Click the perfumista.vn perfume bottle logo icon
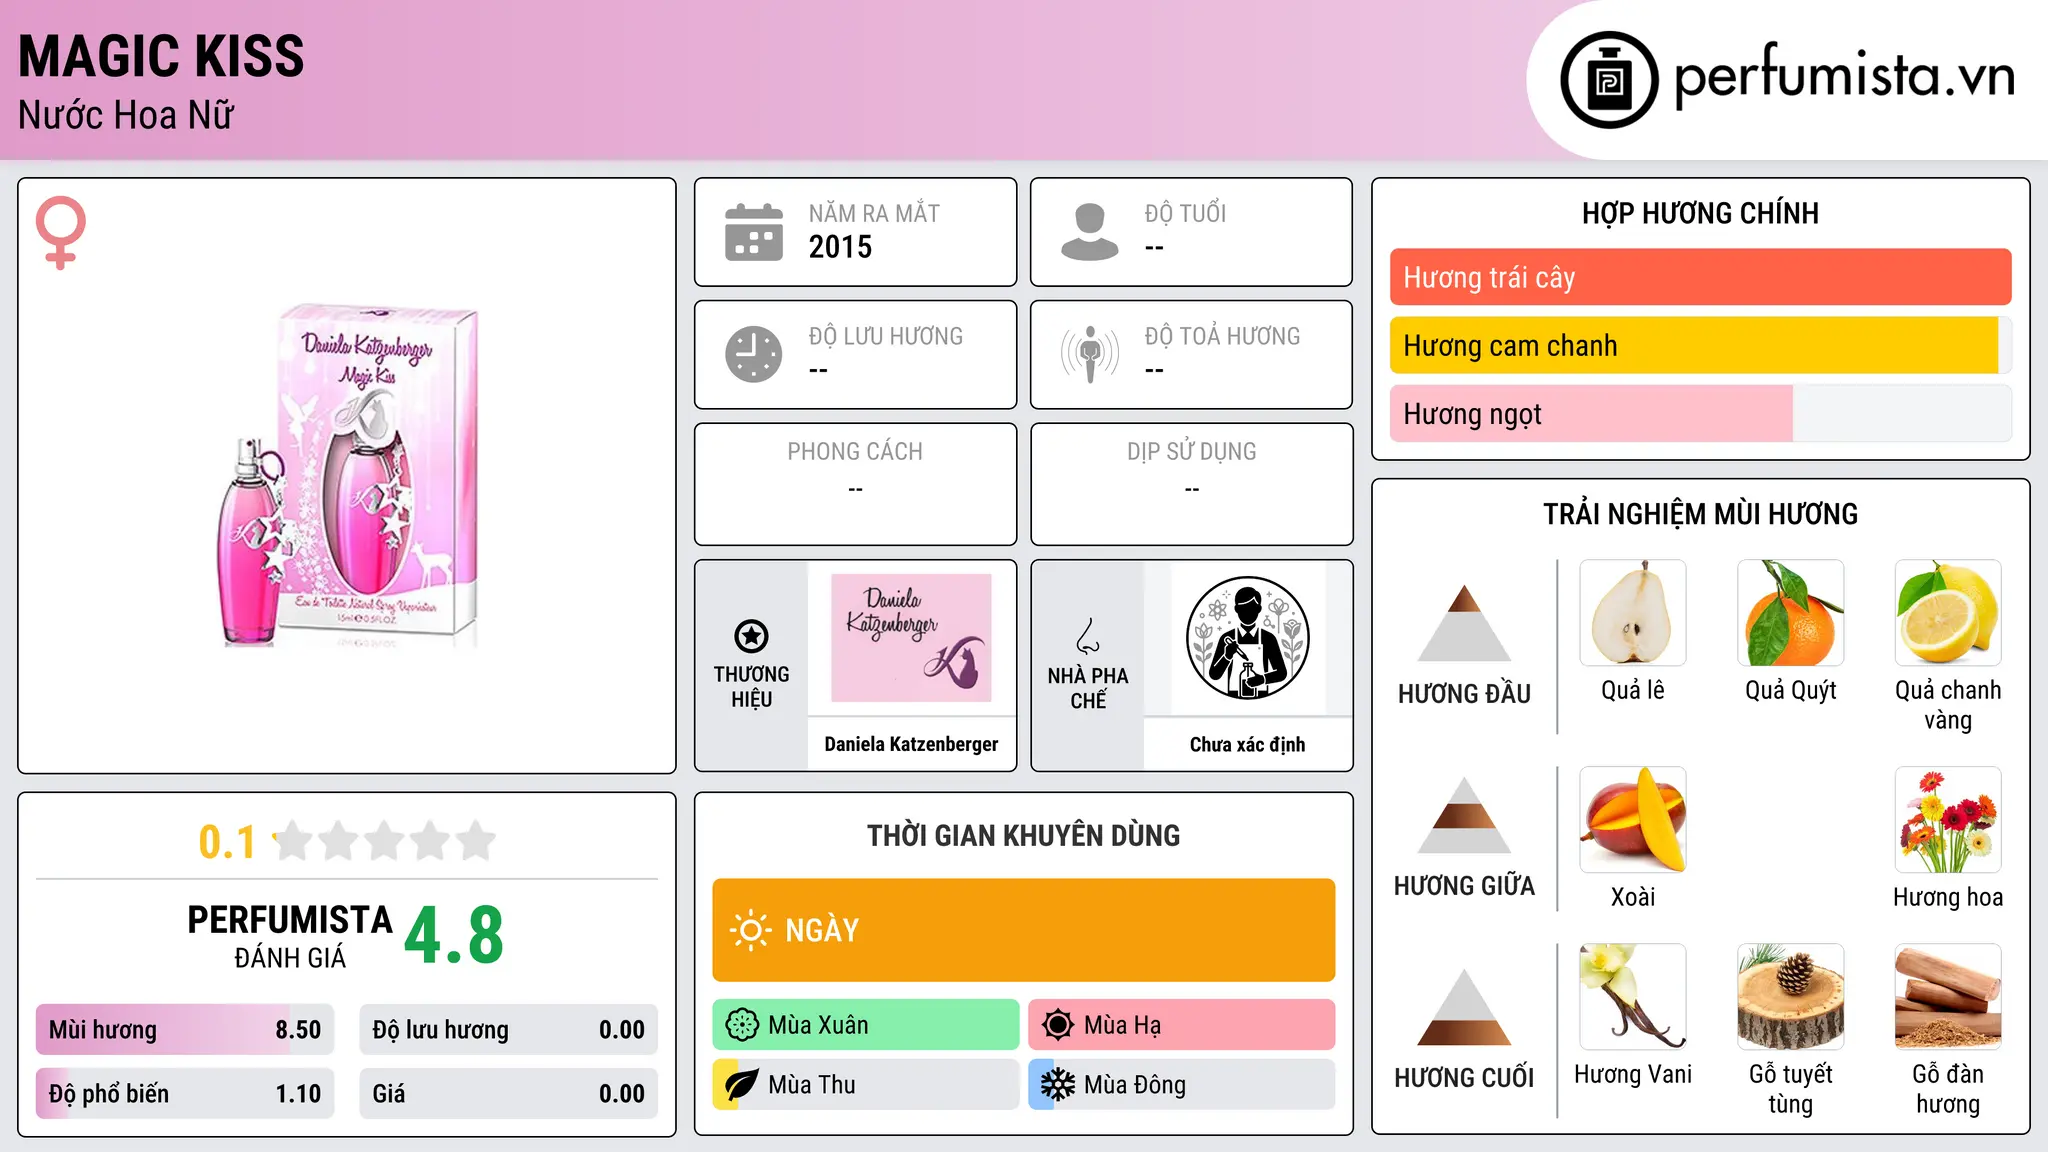This screenshot has height=1152, width=2048. pyautogui.click(x=1609, y=80)
